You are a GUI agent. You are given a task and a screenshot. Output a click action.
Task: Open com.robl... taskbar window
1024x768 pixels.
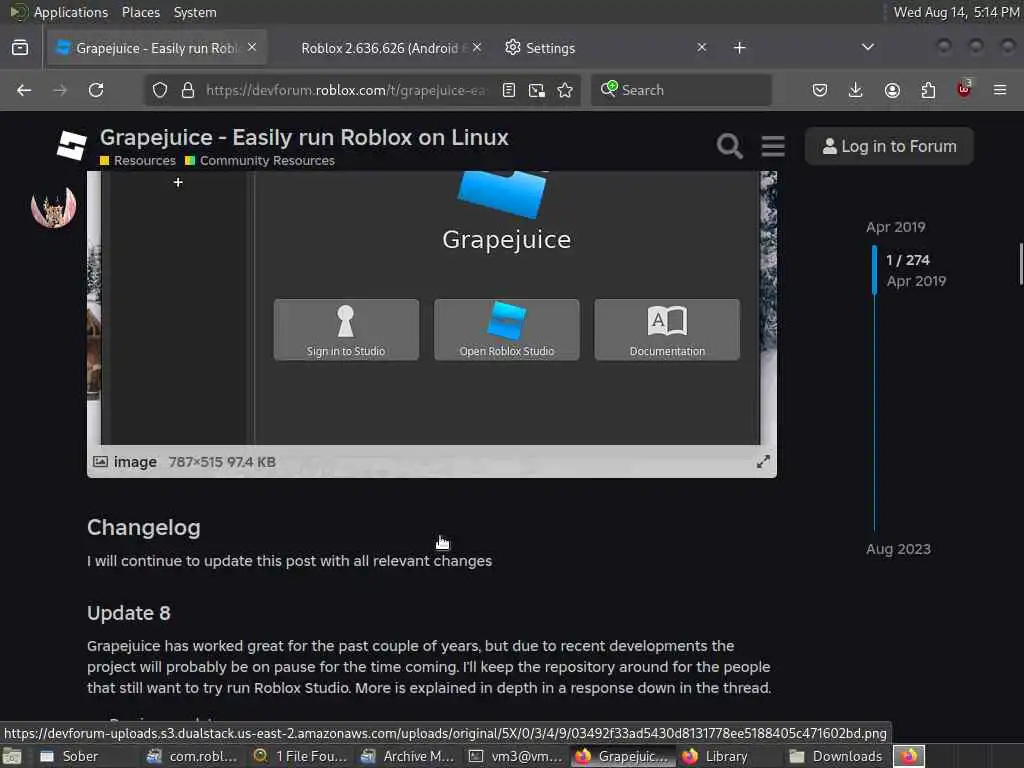(x=192, y=756)
